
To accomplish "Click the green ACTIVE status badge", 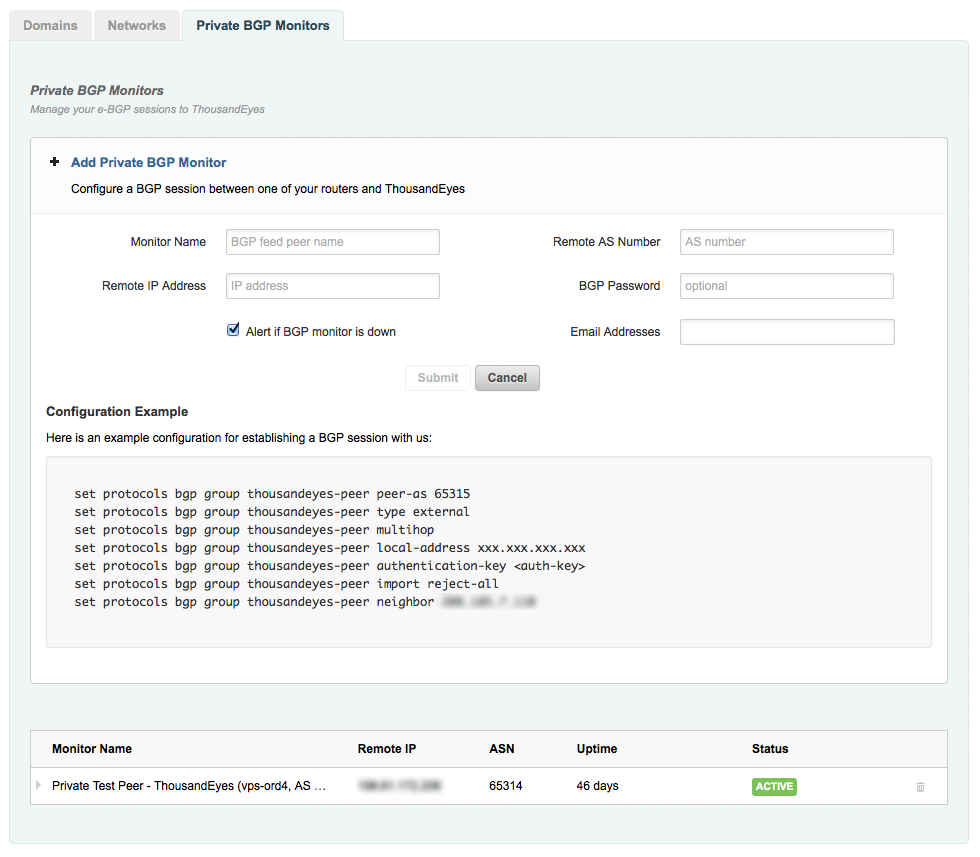I will click(774, 787).
